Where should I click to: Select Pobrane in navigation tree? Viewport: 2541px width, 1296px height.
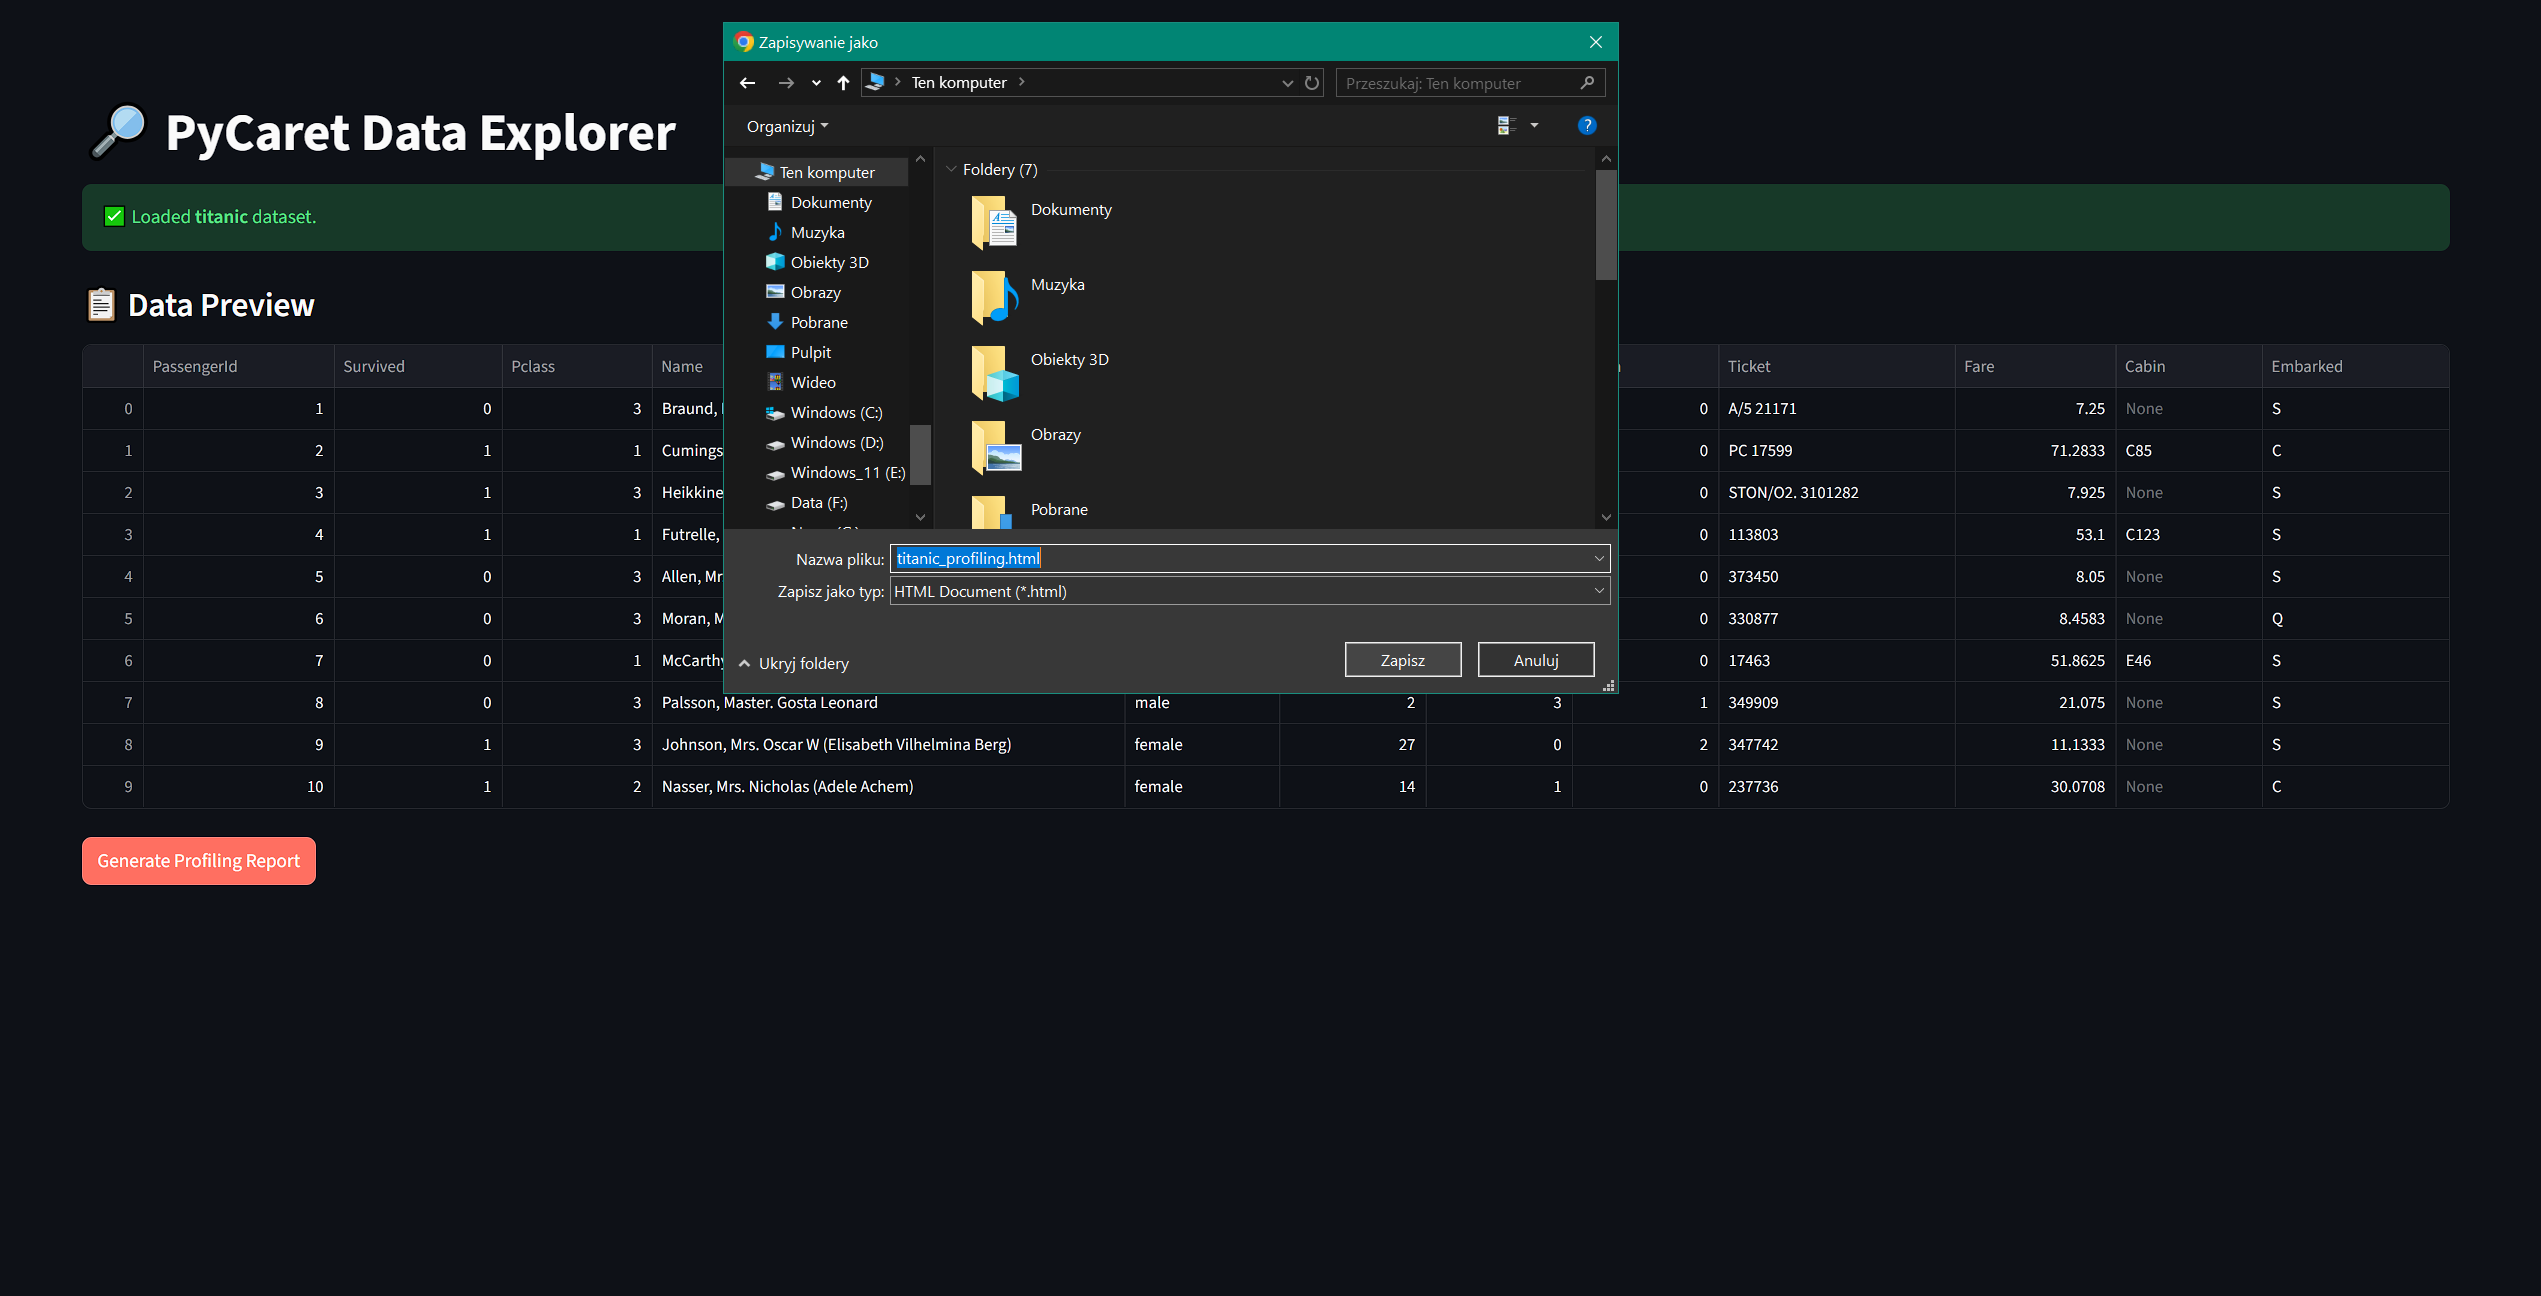[818, 323]
